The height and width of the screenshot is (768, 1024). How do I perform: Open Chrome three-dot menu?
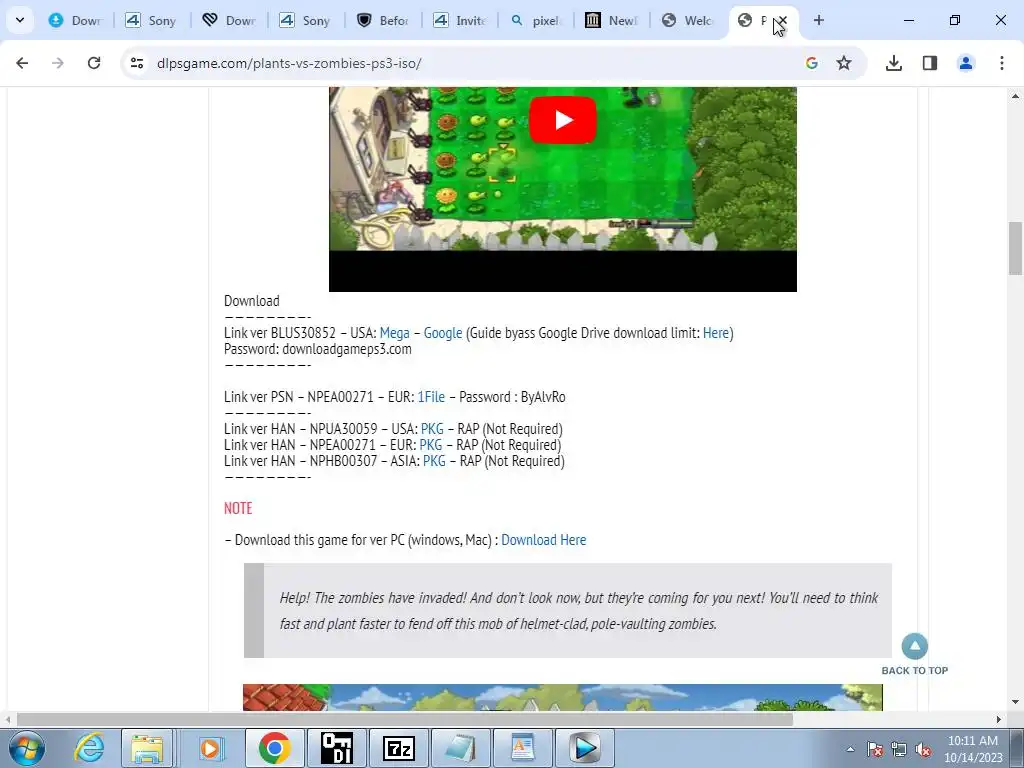tap(1002, 63)
